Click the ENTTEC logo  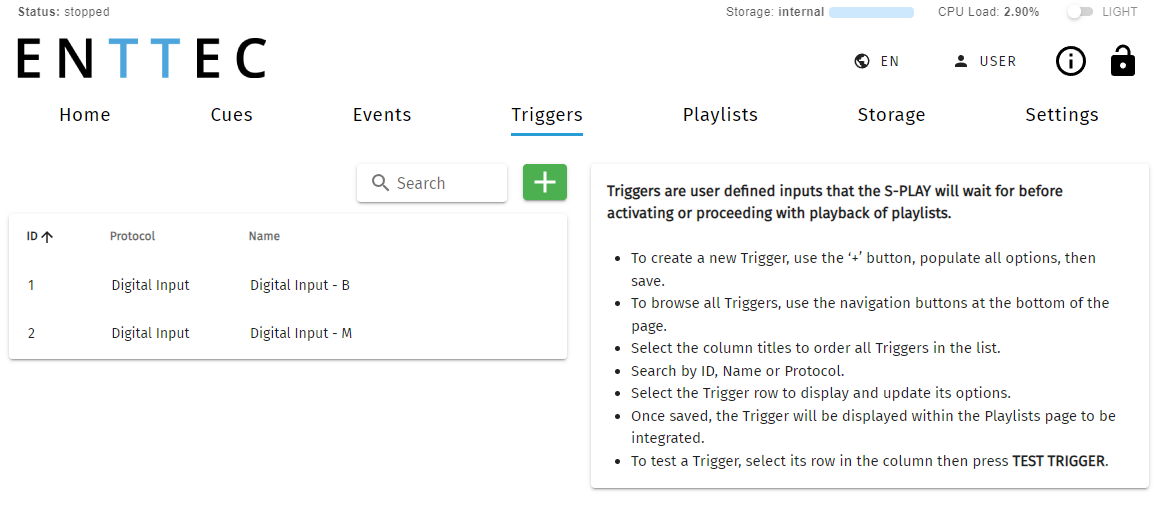141,59
